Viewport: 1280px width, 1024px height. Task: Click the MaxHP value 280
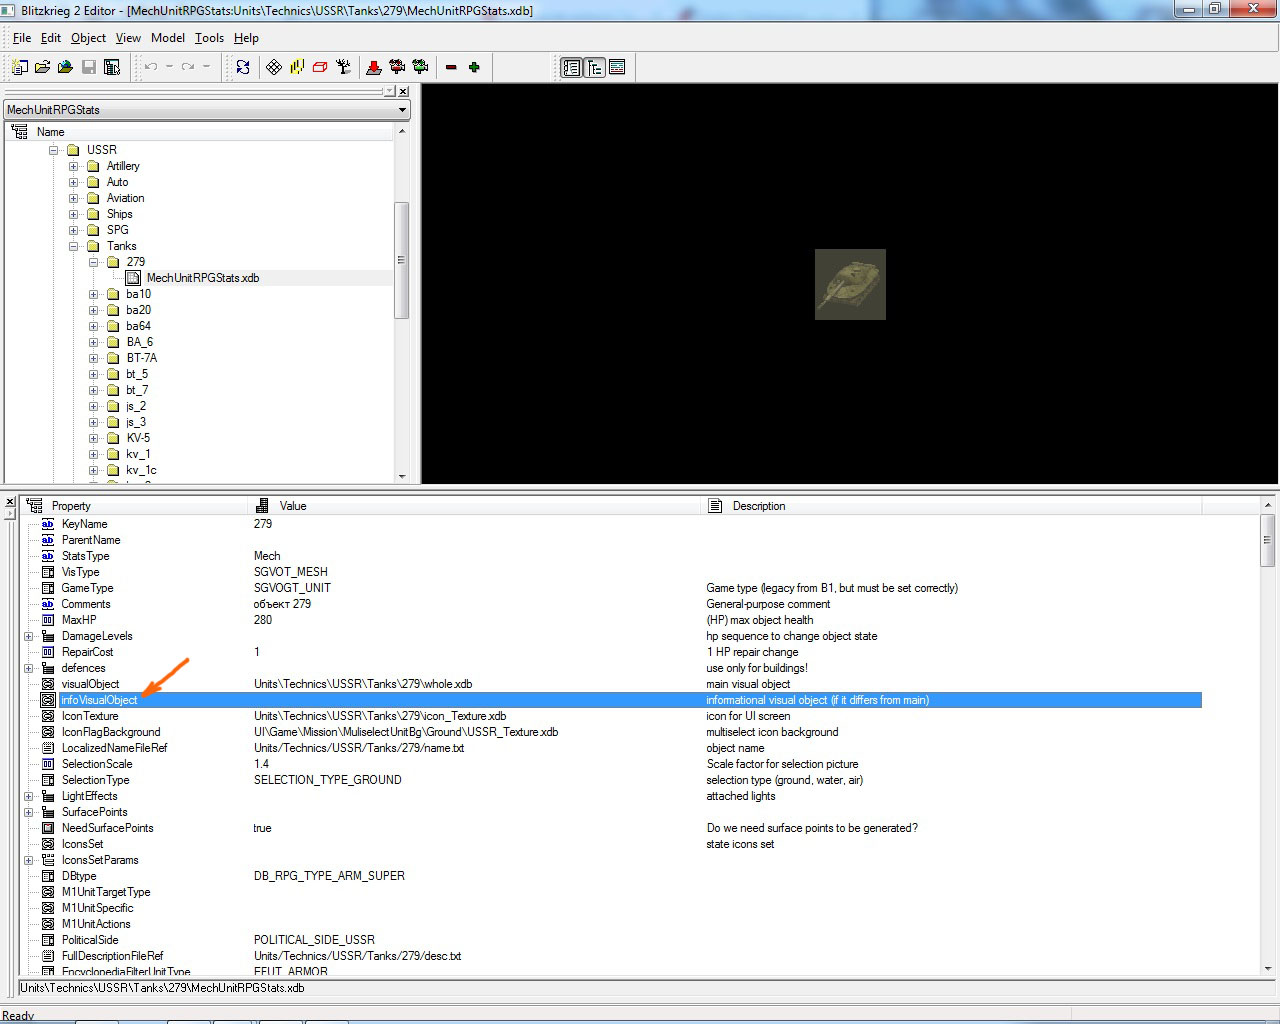tap(263, 620)
